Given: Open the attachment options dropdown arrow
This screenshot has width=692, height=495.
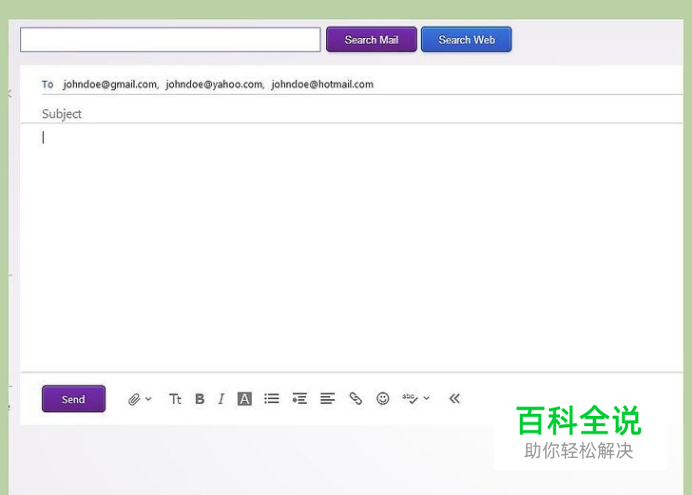Looking at the screenshot, I should click(x=149, y=399).
